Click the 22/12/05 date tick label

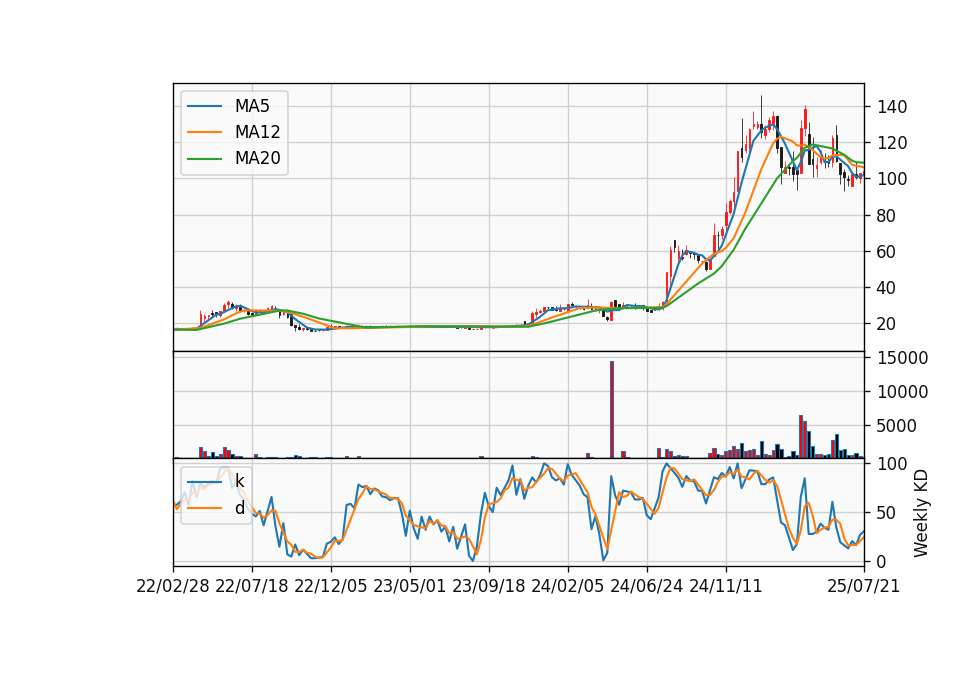331,586
